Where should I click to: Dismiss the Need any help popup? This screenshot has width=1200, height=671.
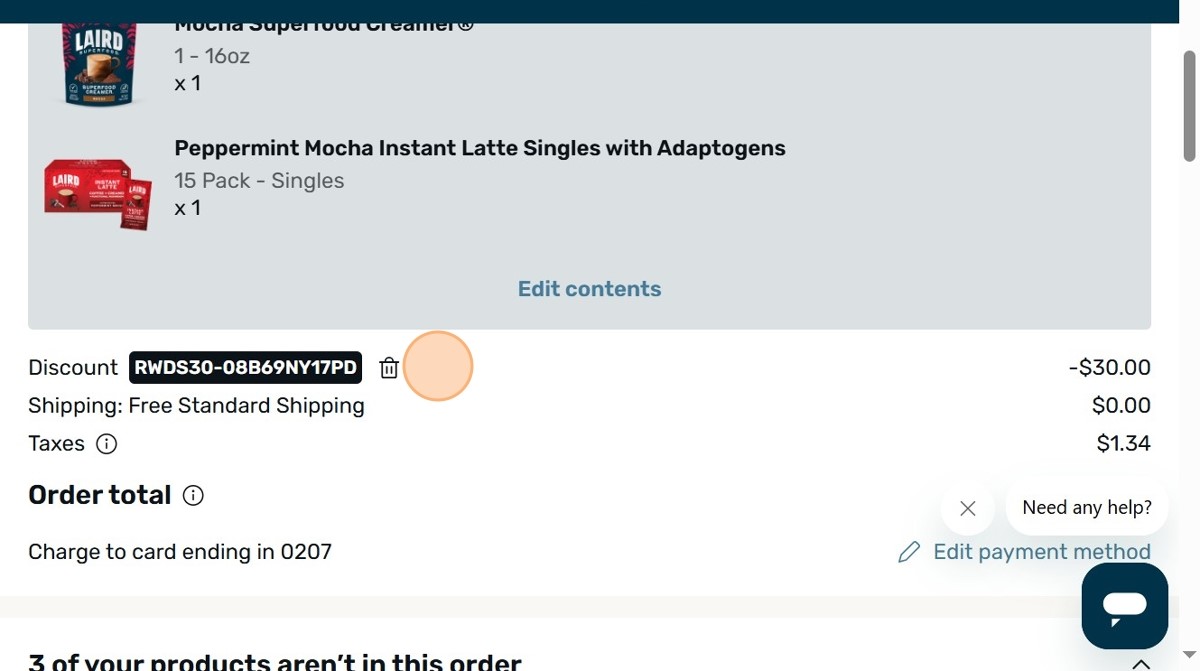pyautogui.click(x=967, y=508)
